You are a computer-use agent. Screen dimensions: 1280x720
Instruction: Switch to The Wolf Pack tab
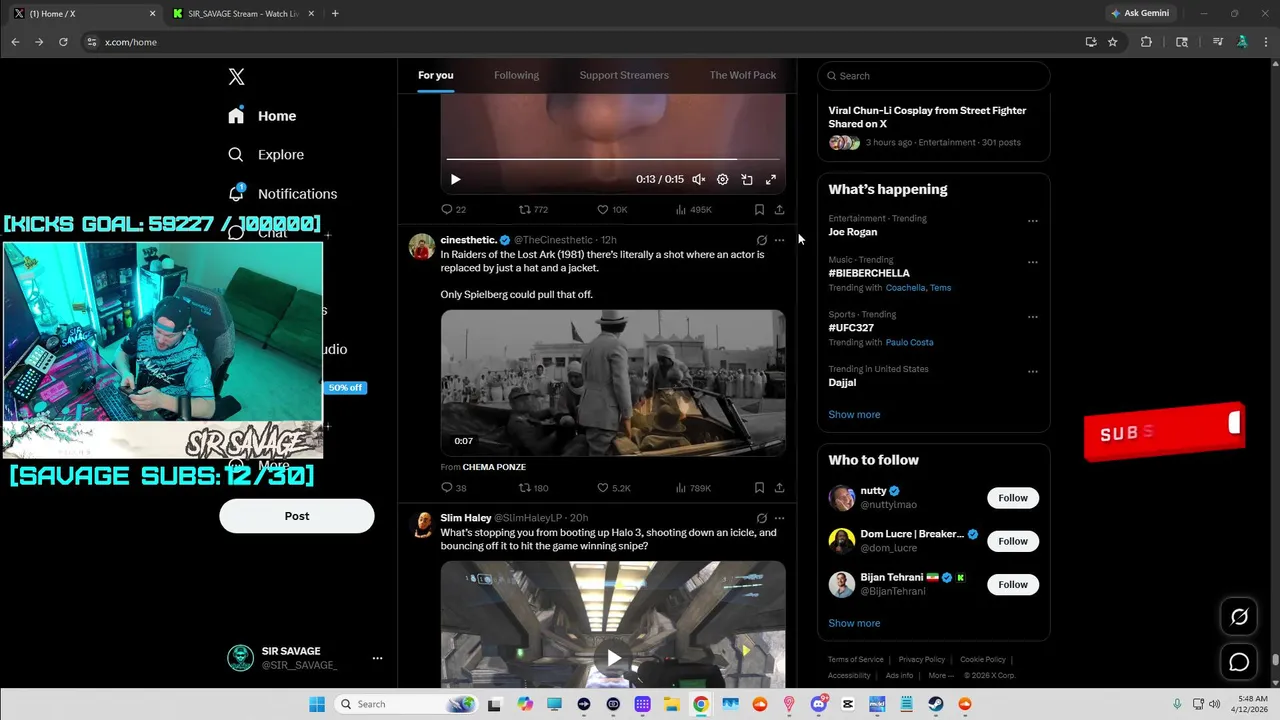(743, 75)
